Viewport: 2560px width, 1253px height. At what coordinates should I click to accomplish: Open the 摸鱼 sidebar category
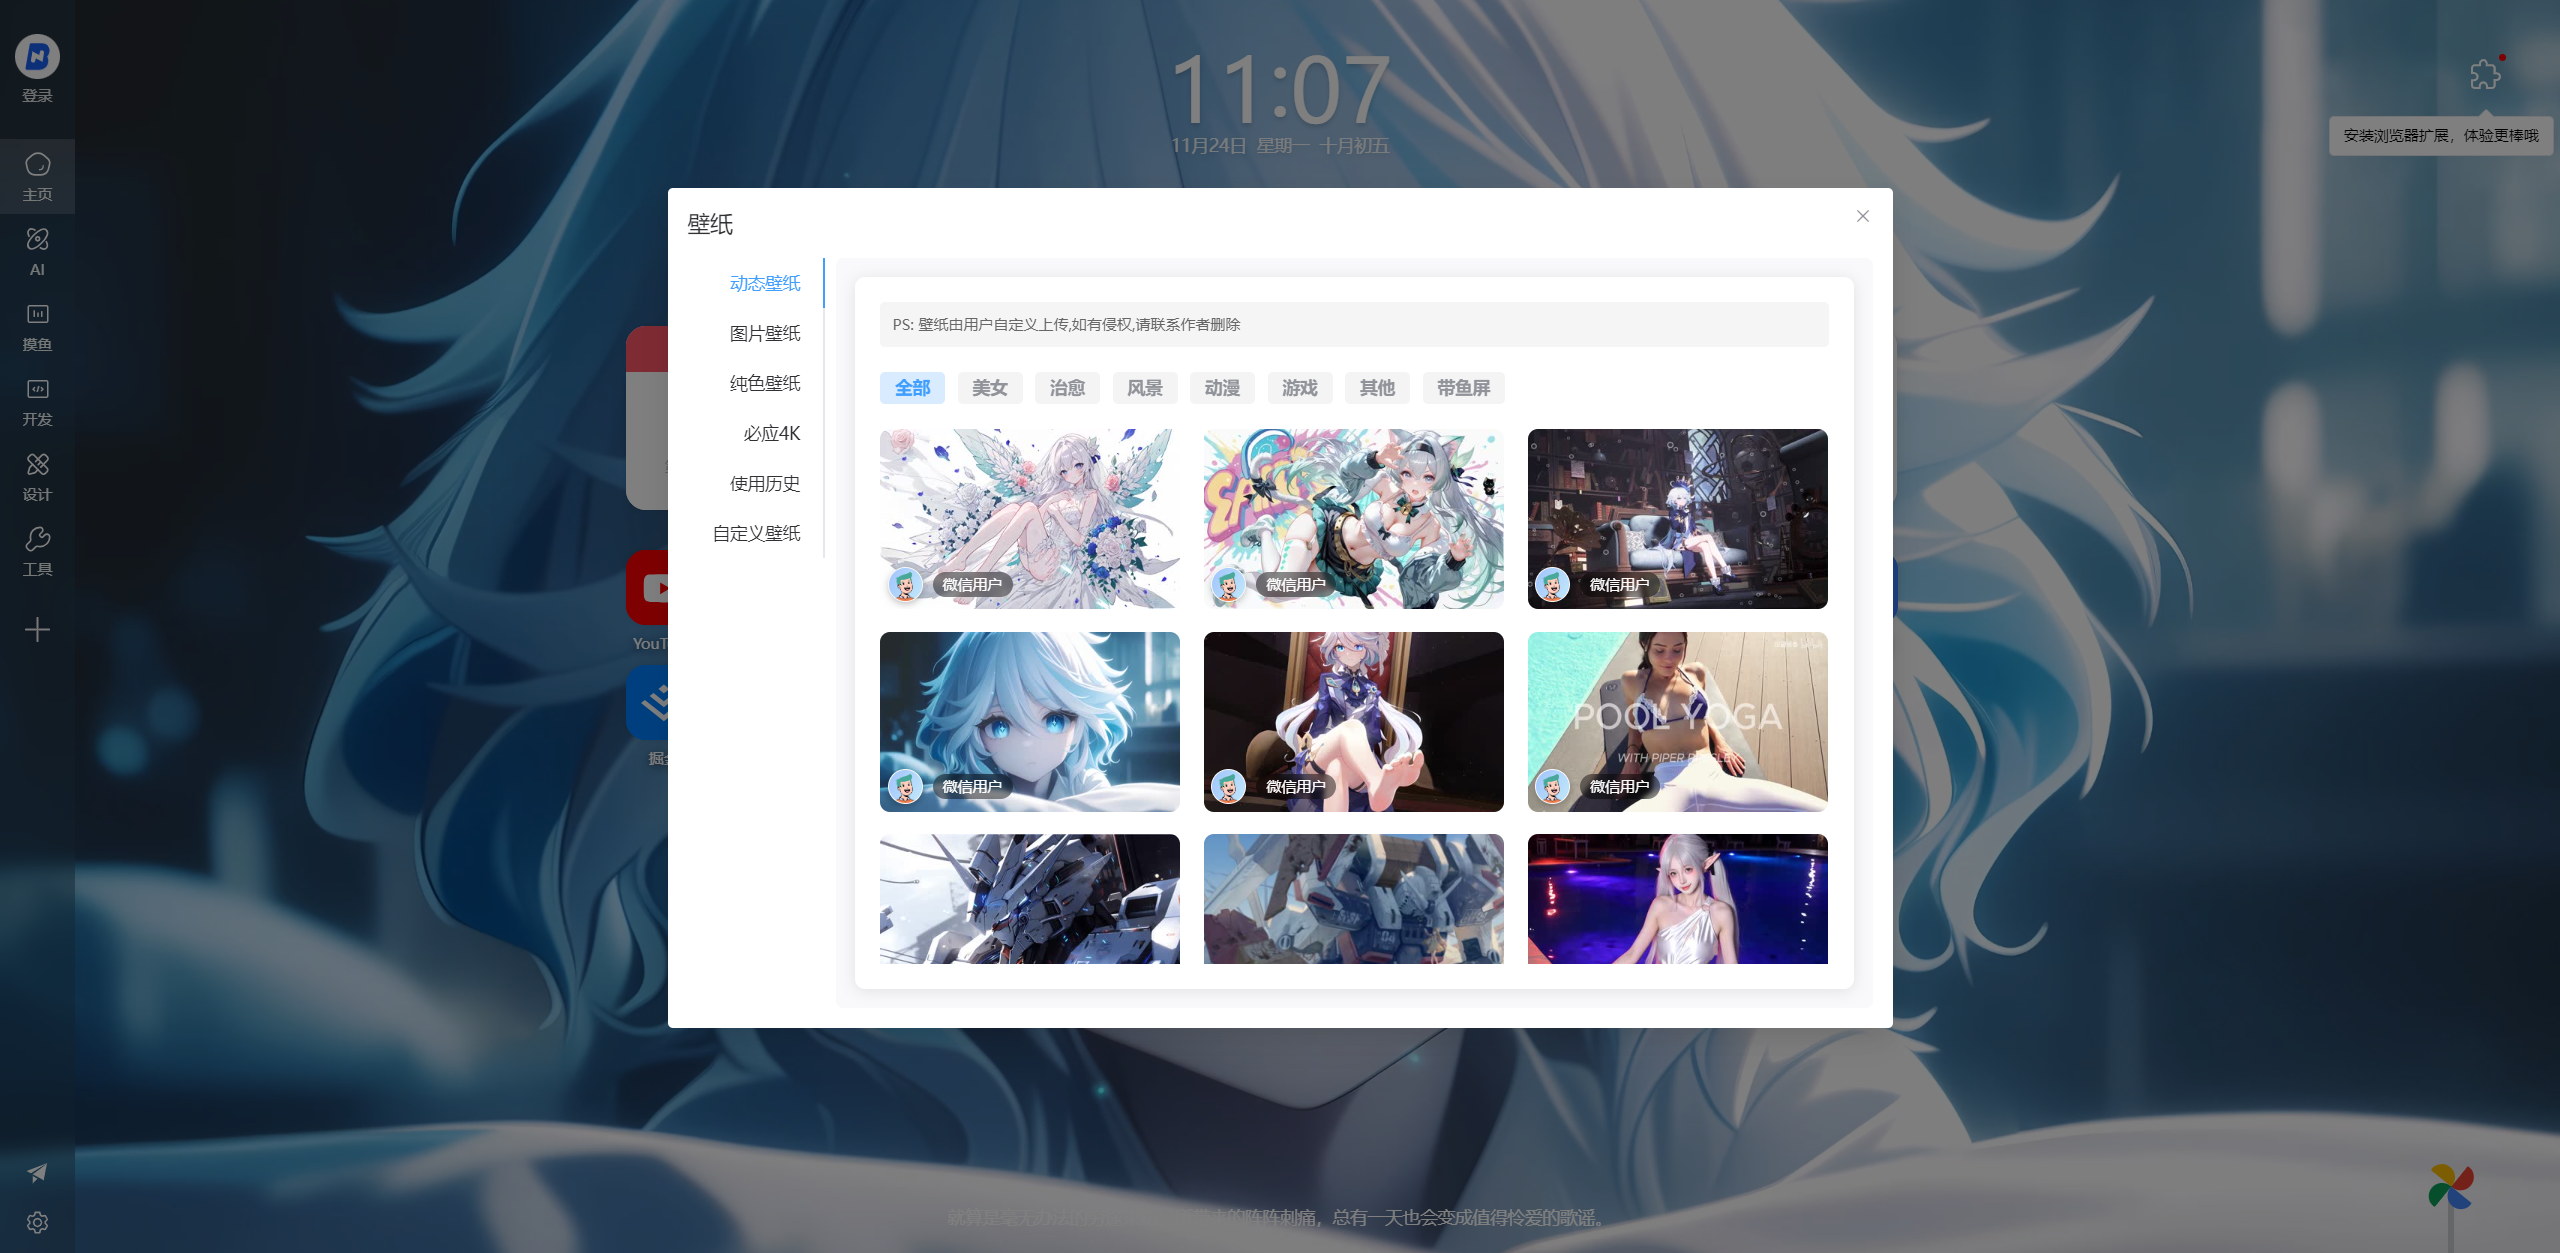coord(37,326)
